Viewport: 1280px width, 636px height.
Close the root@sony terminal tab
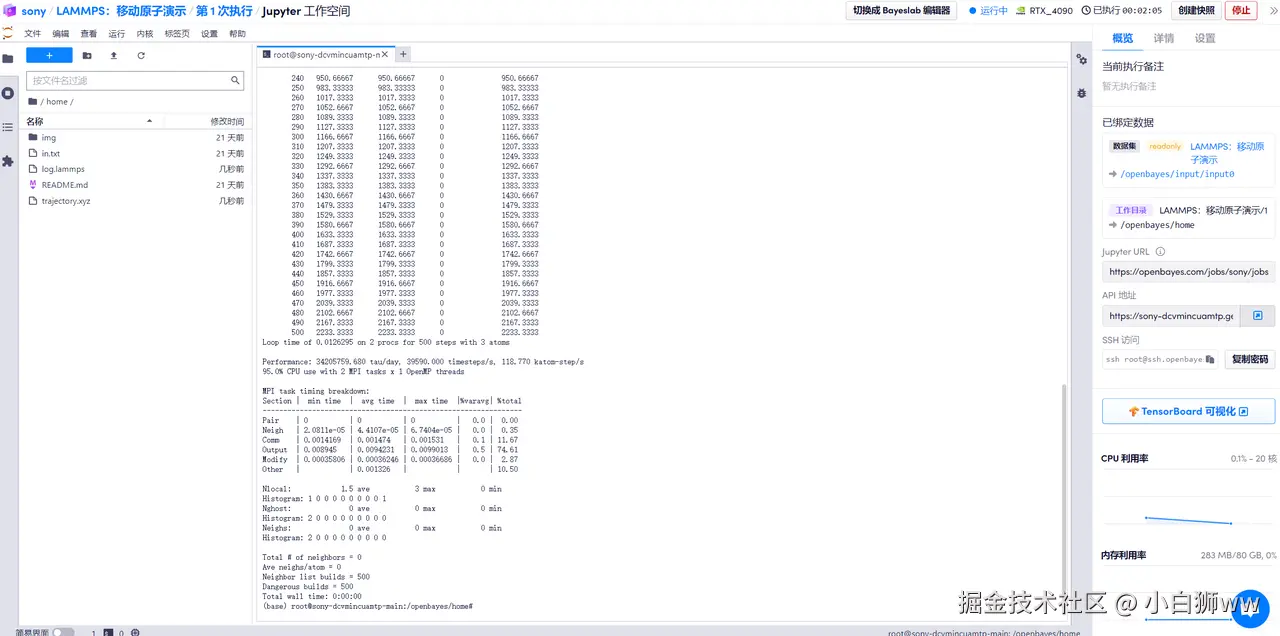[x=387, y=54]
